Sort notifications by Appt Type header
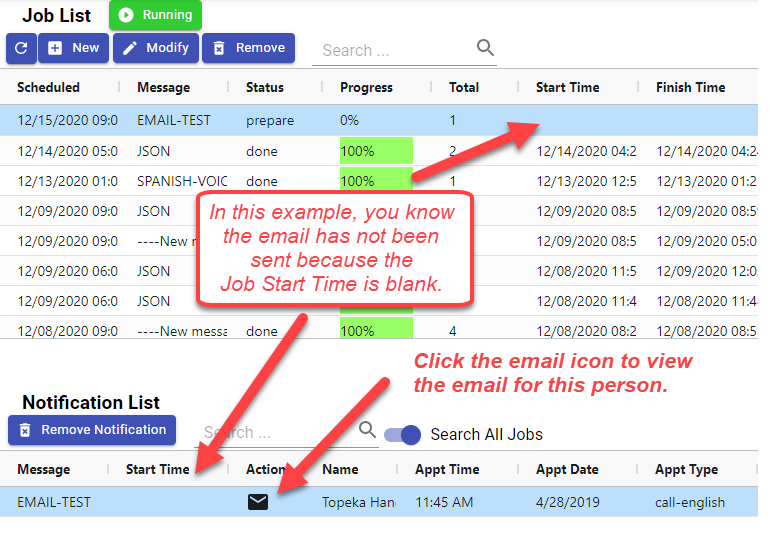774x556 pixels. click(686, 469)
